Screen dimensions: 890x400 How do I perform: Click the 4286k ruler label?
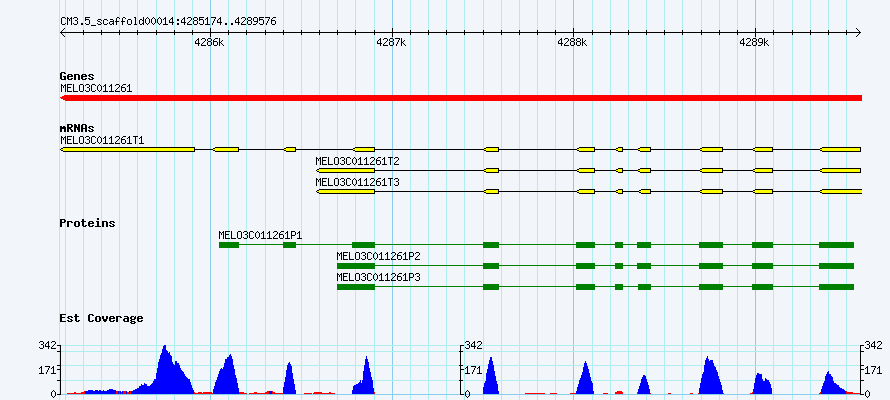209,43
